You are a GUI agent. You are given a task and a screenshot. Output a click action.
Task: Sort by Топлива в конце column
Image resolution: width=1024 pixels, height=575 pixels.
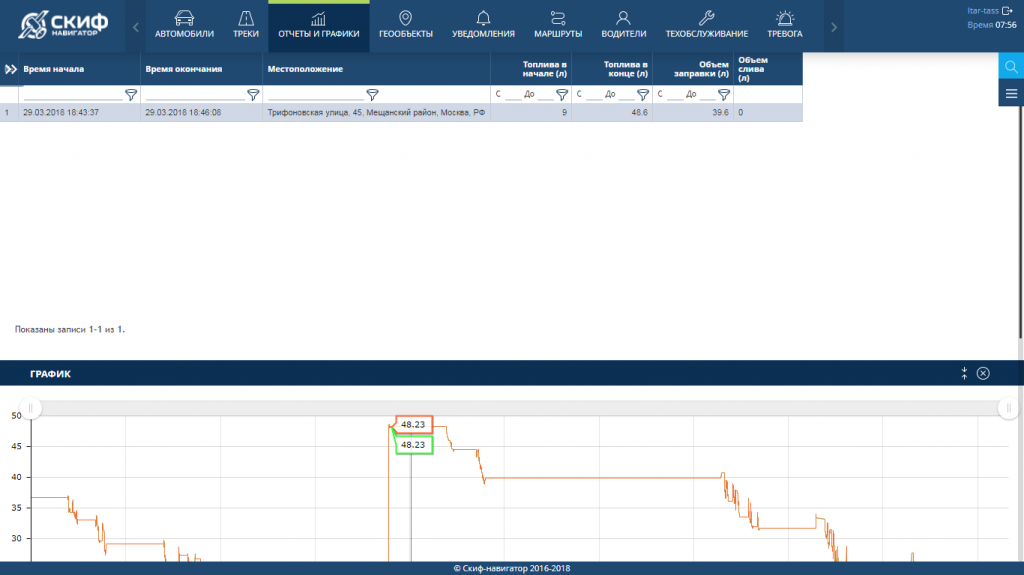626,69
